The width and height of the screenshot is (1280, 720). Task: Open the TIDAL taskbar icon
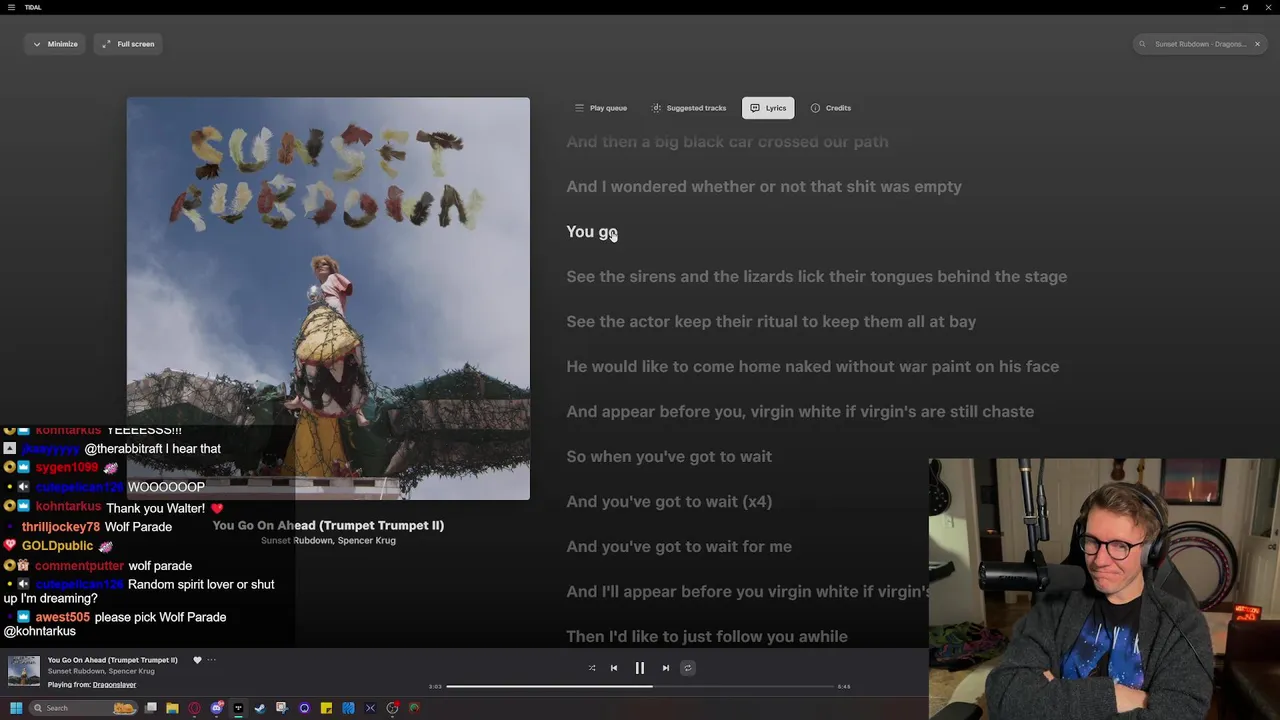(238, 708)
